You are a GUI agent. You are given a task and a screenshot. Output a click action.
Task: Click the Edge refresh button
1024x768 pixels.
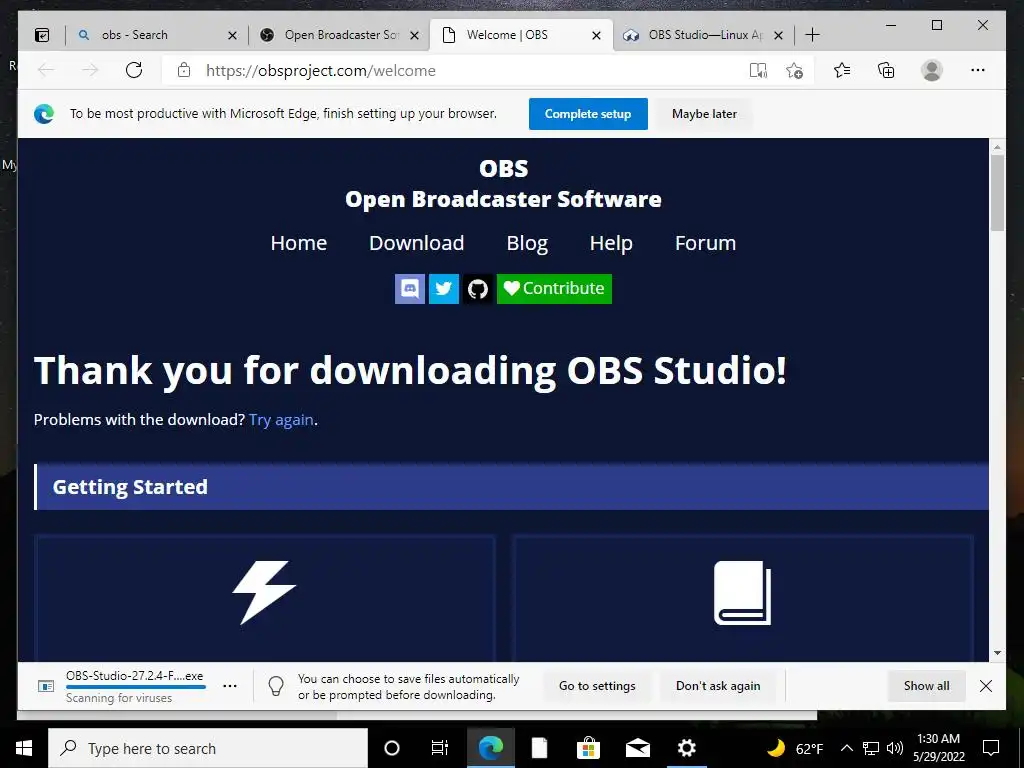(134, 70)
